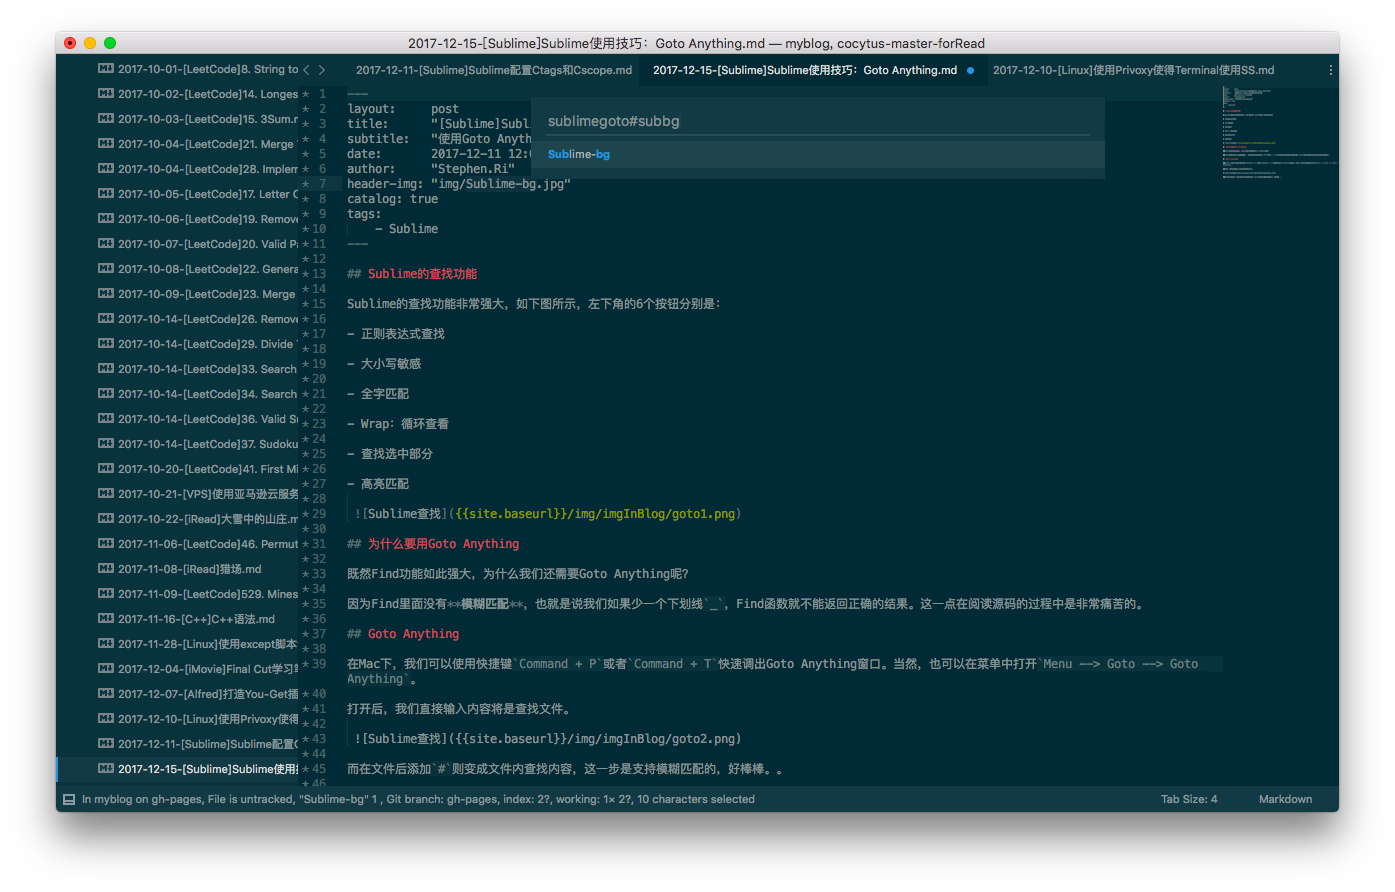Go to next tab with right arrow
The image size is (1395, 892).
tap(322, 70)
